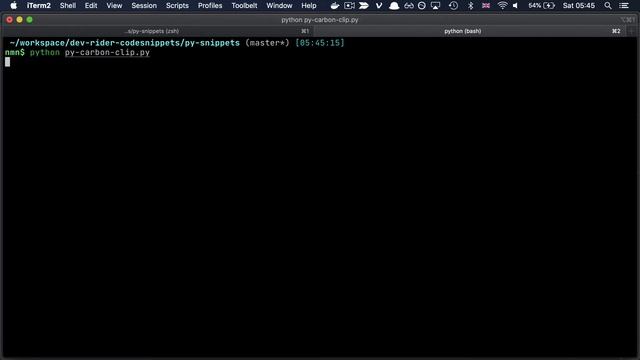The height and width of the screenshot is (360, 640).
Task: Minimize the iTerm2 window with yellow button
Action: 20,20
